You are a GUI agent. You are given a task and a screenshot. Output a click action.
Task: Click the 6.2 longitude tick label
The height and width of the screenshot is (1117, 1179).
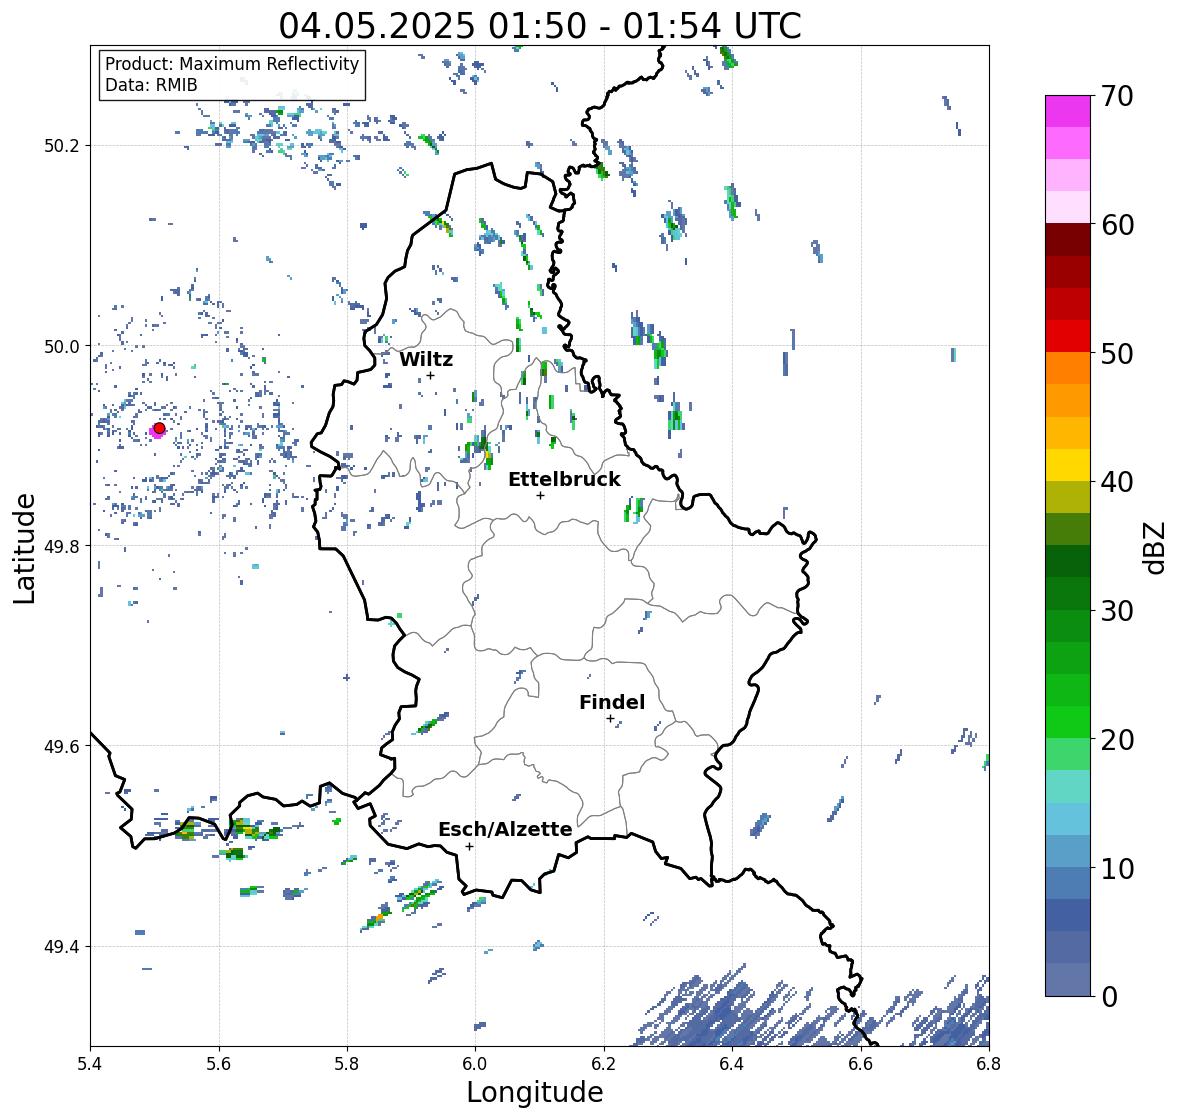point(604,1063)
